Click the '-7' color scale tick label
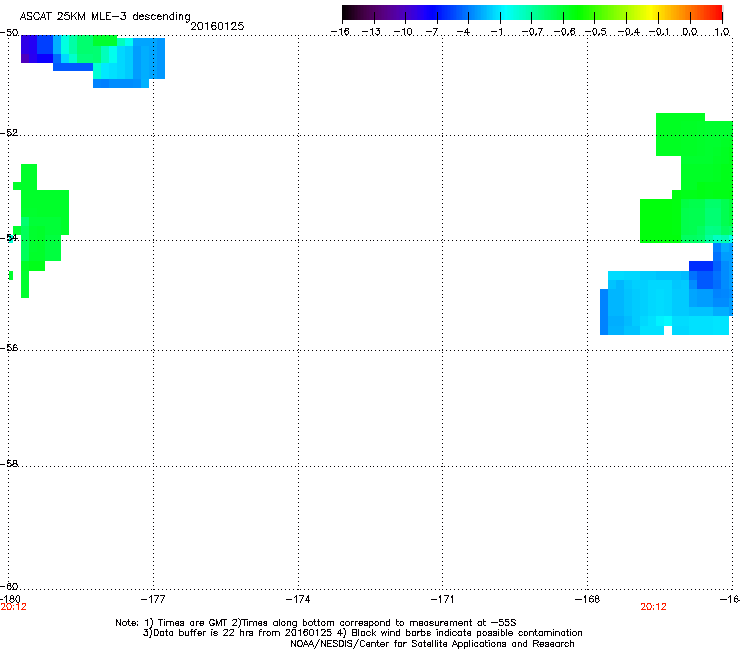Screen dimensions: 740x650 pos(432,32)
